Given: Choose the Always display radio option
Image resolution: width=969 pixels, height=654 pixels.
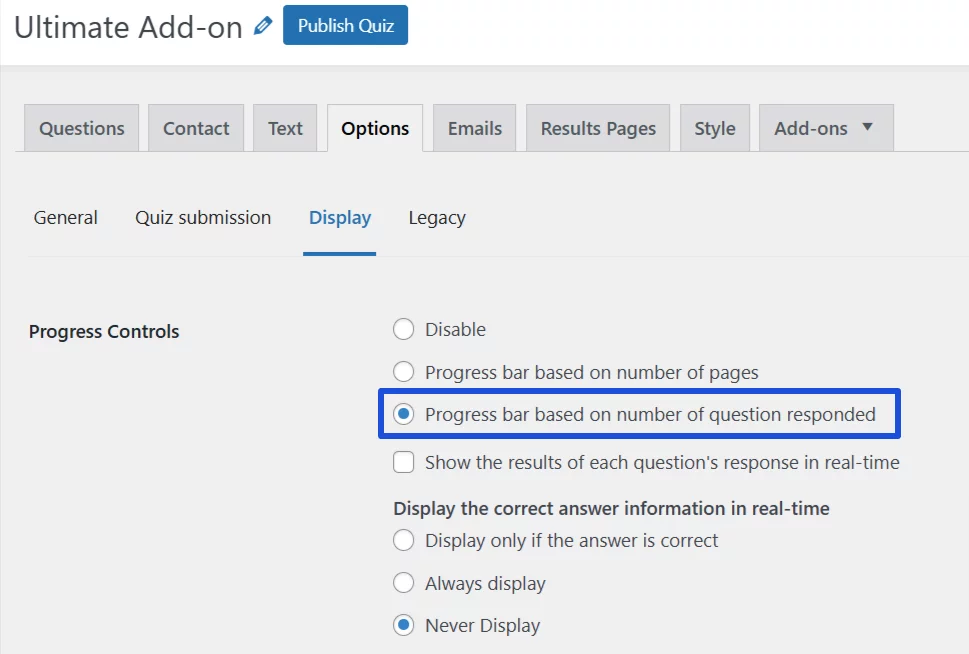Looking at the screenshot, I should [x=404, y=583].
